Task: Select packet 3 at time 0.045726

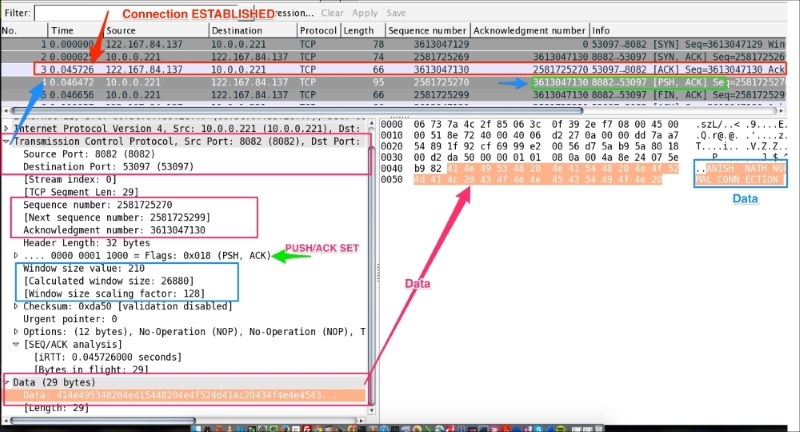Action: [393, 69]
